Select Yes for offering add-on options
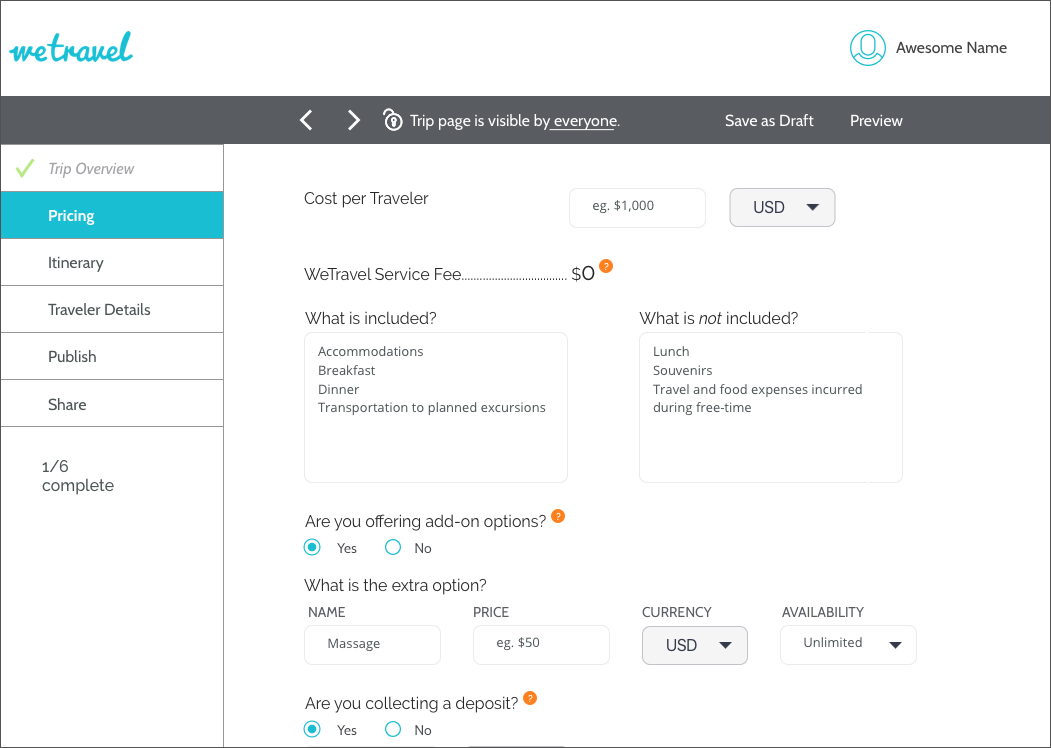The height and width of the screenshot is (748, 1051). click(x=312, y=547)
